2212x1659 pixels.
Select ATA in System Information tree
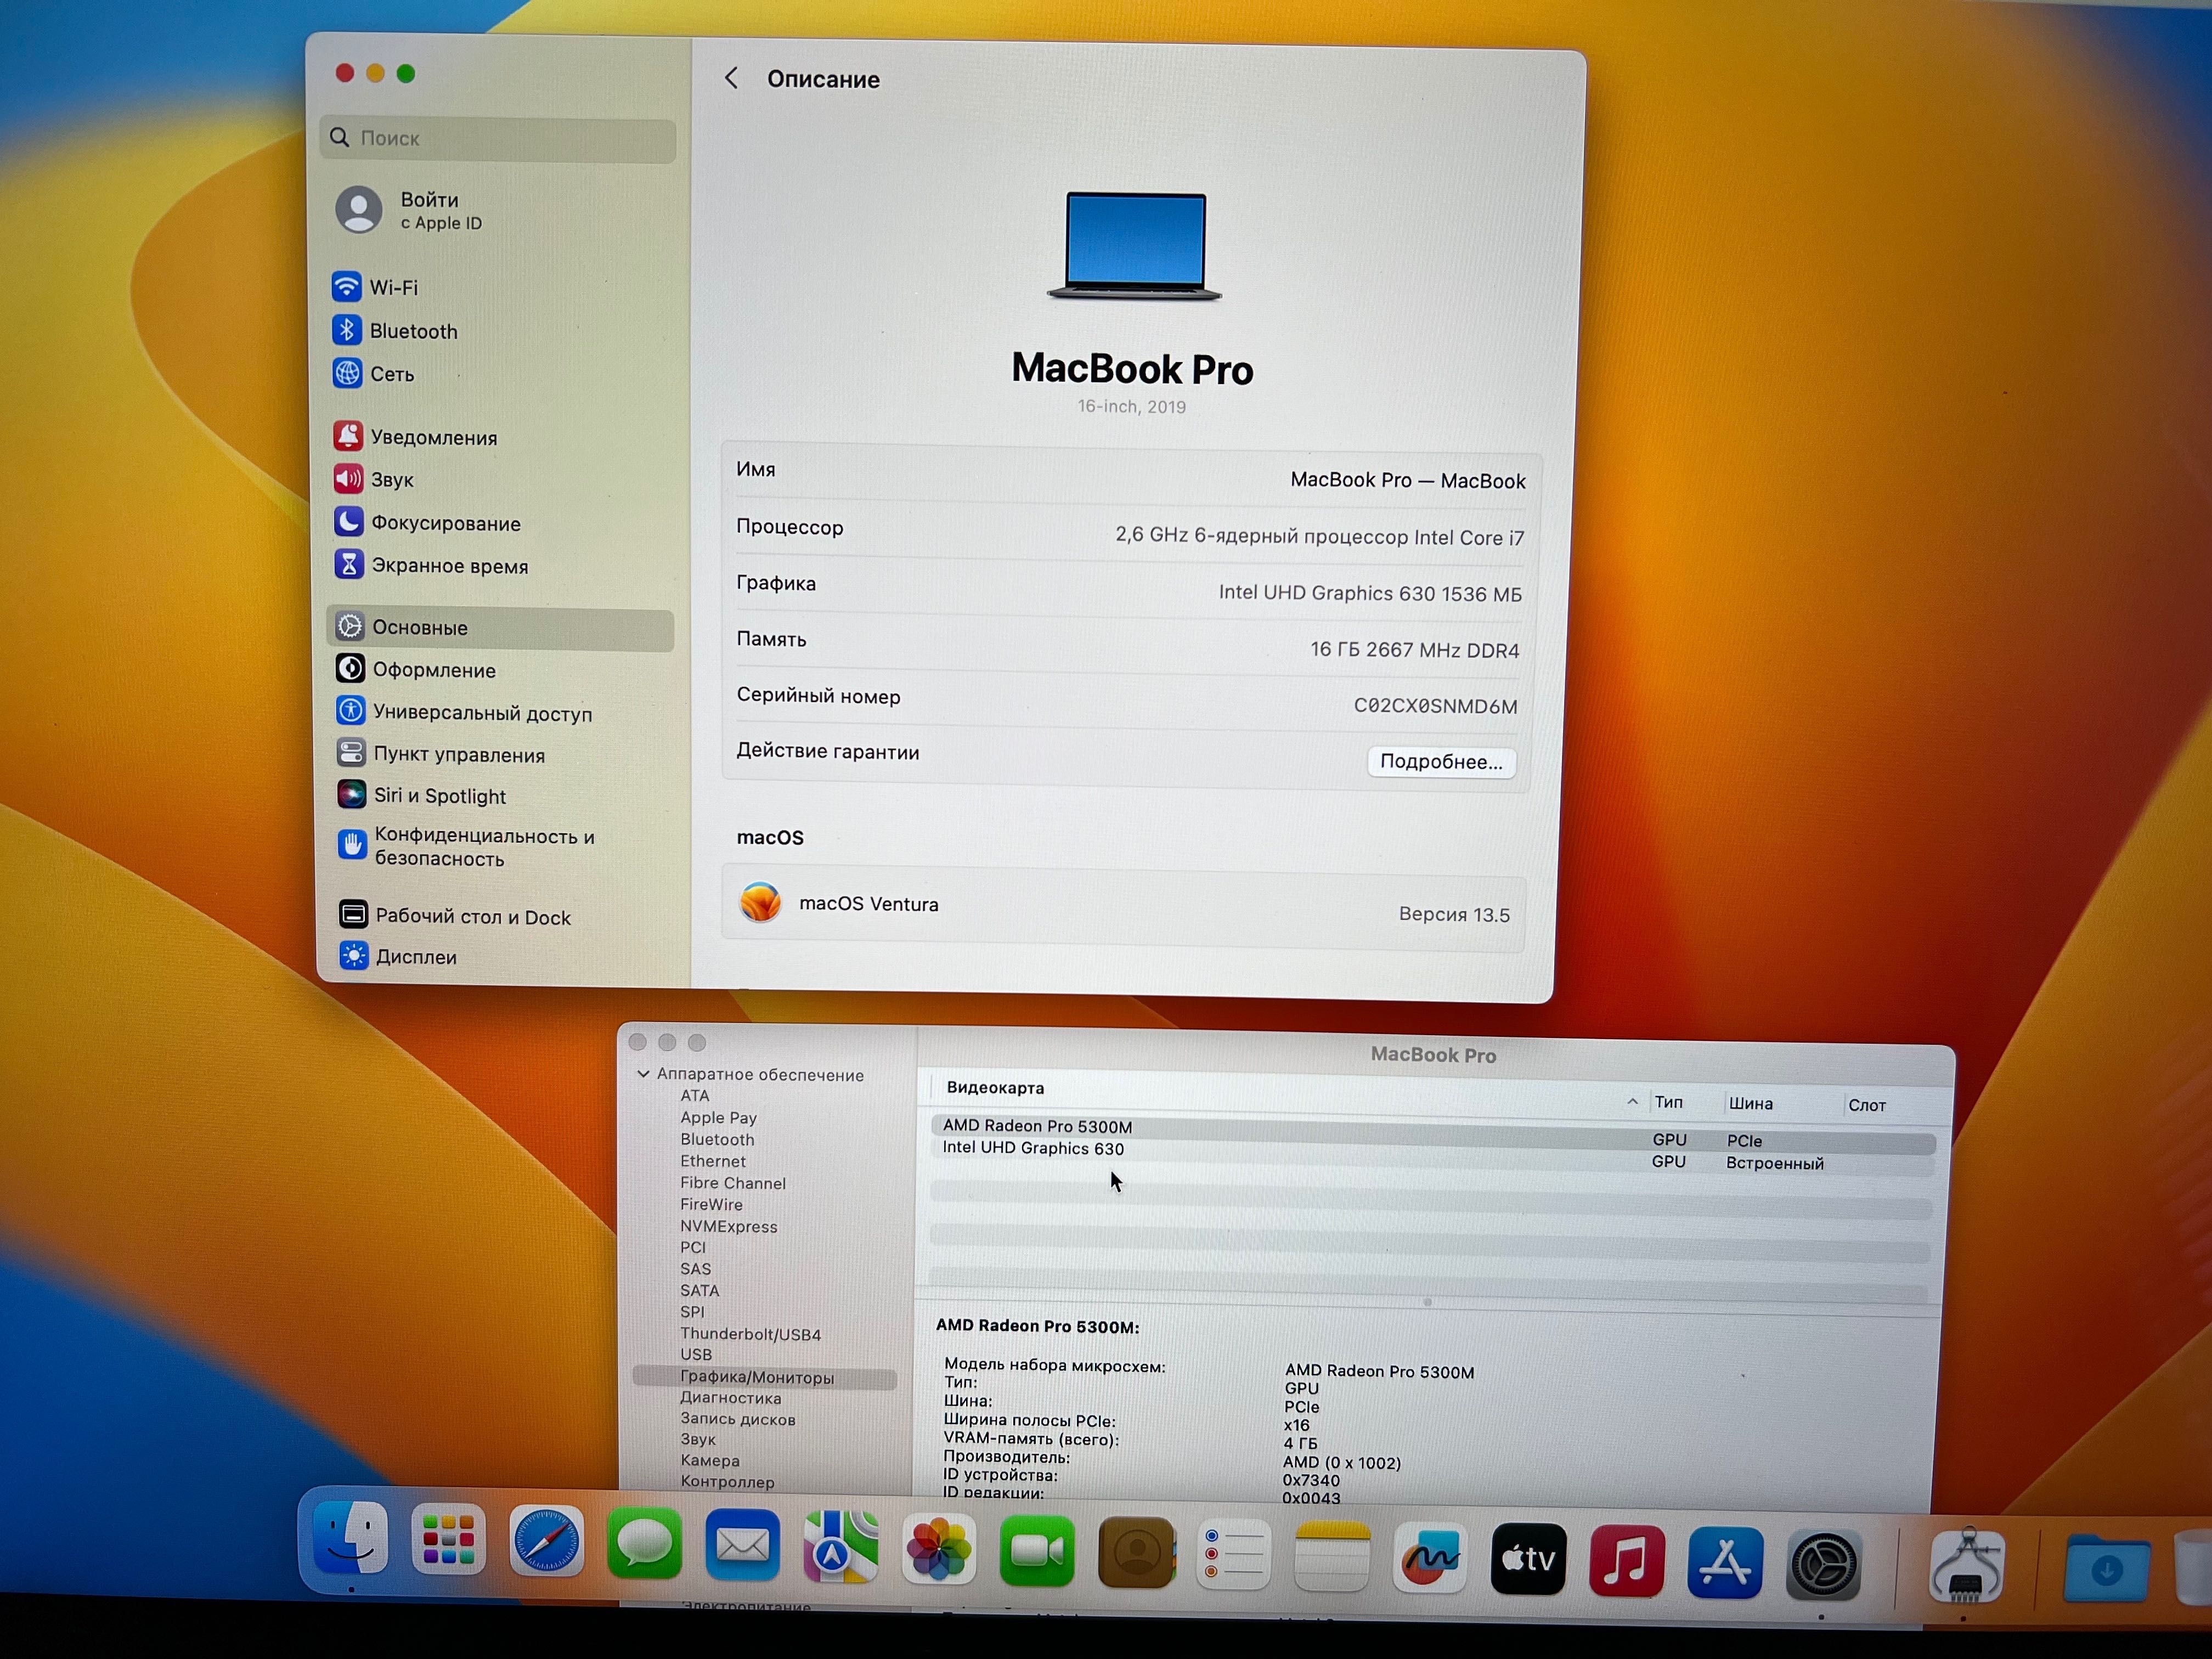695,1096
